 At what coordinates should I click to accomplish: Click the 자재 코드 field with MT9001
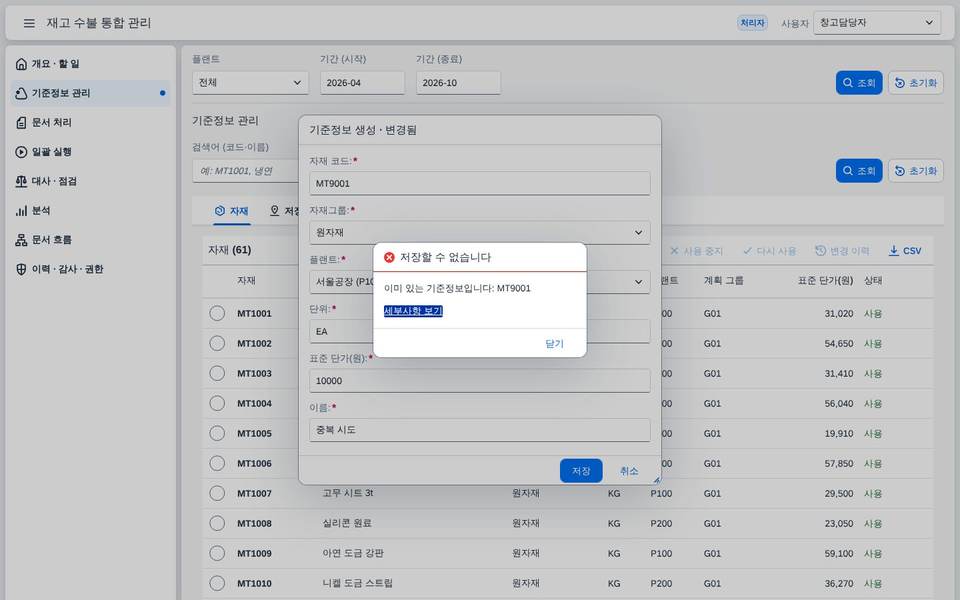(479, 183)
